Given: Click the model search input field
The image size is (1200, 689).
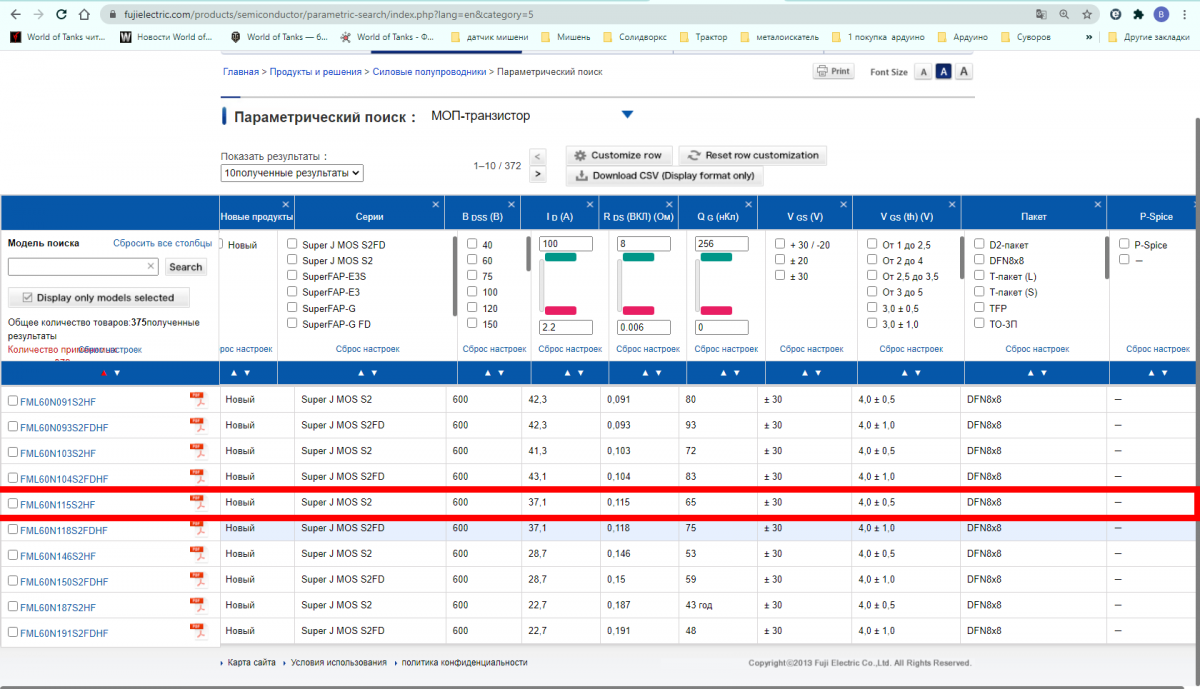Looking at the screenshot, I should tap(77, 267).
